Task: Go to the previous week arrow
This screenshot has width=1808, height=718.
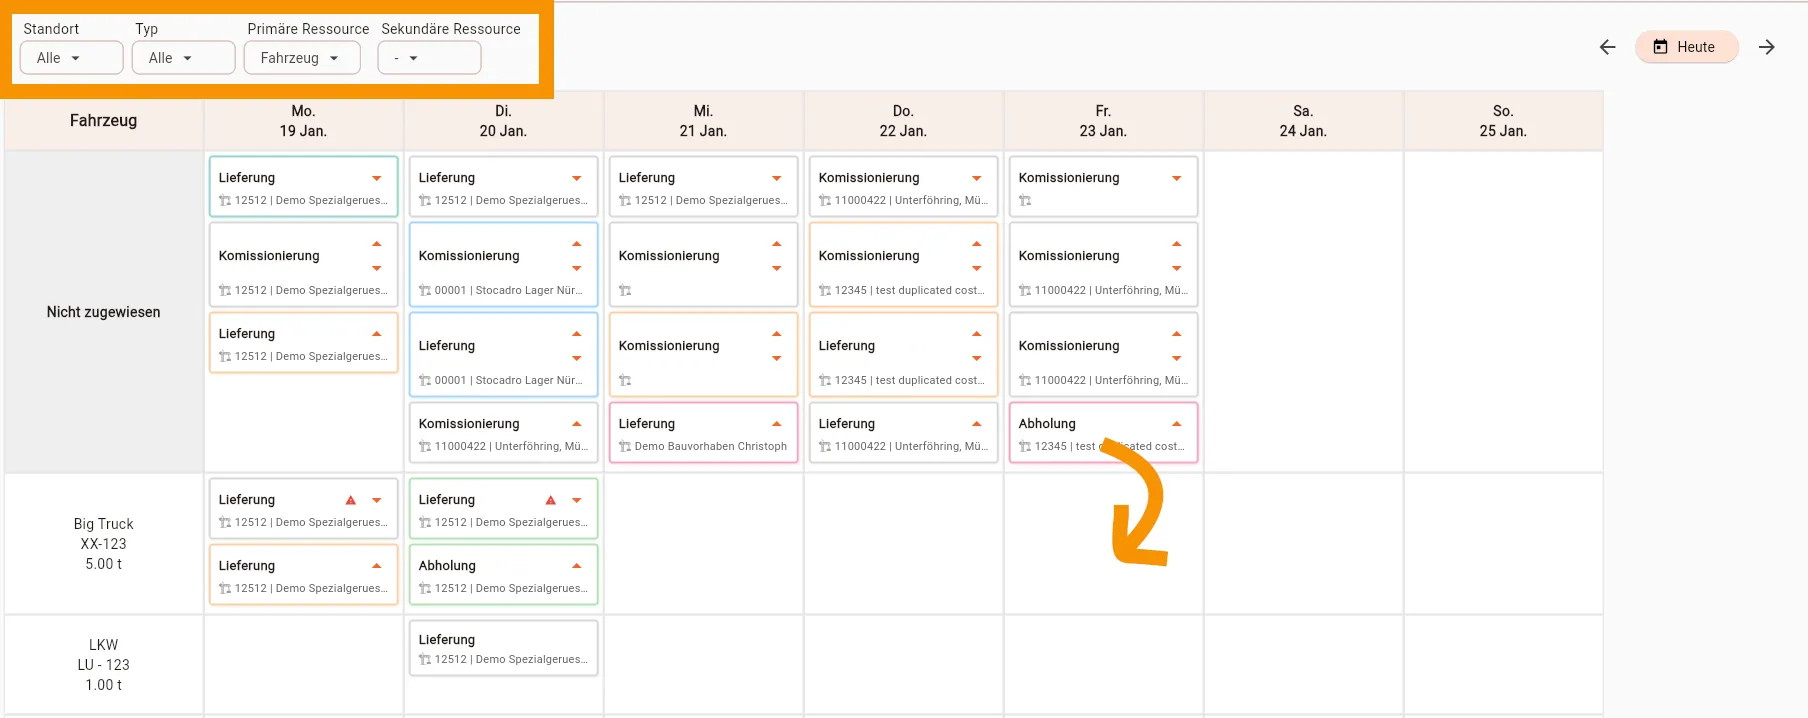Action: [1607, 47]
